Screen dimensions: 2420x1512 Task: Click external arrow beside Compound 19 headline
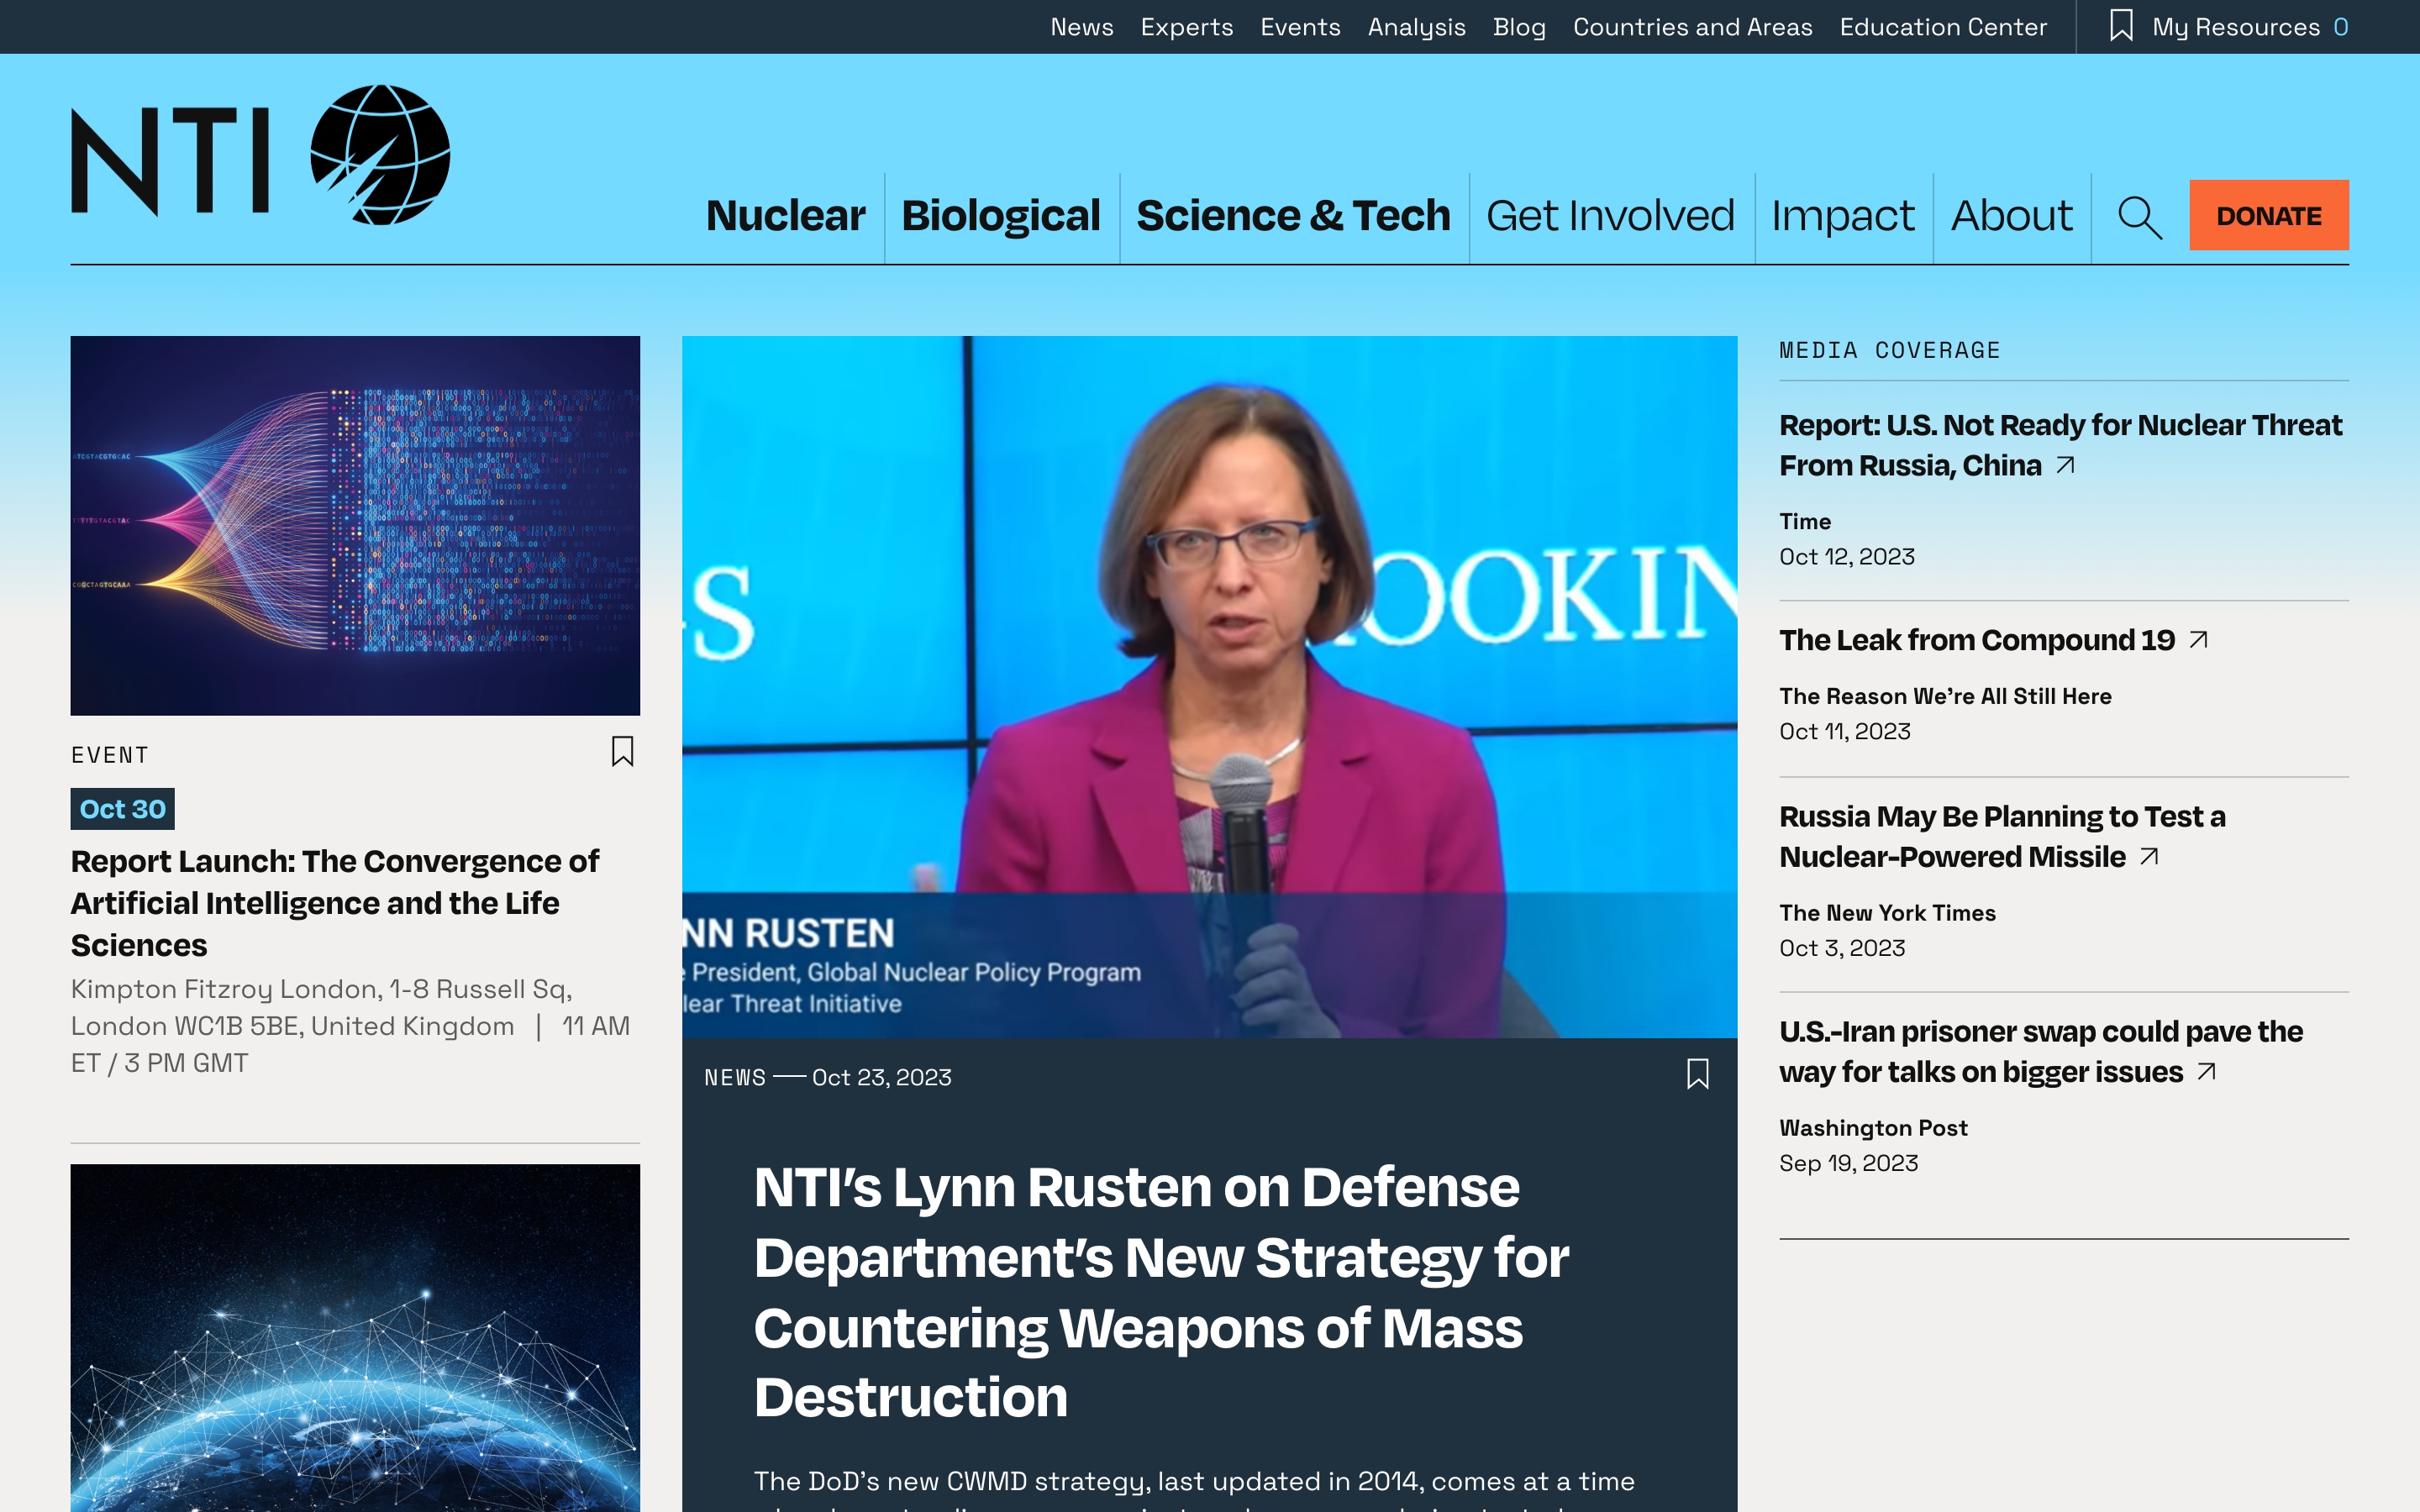2198,640
